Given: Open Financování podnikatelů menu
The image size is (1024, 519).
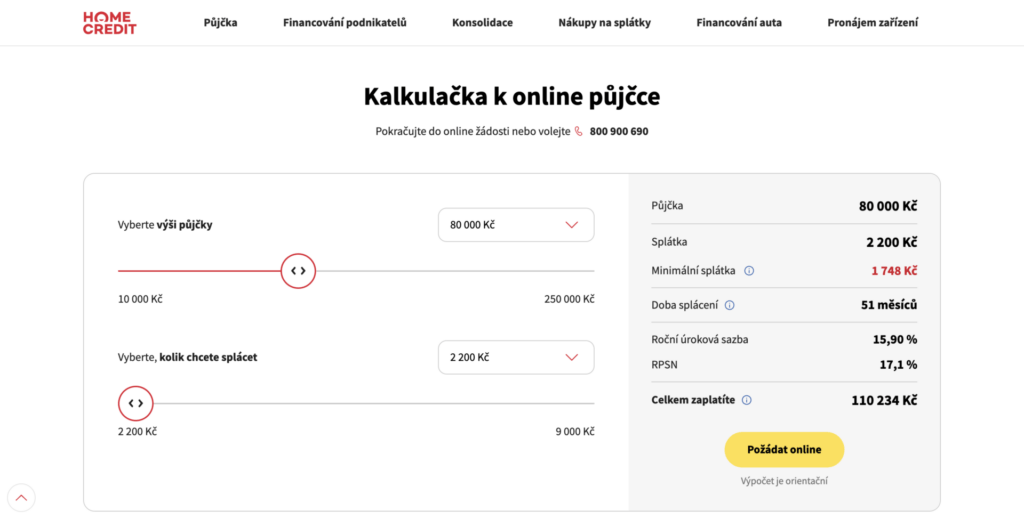Looking at the screenshot, I should [x=345, y=23].
